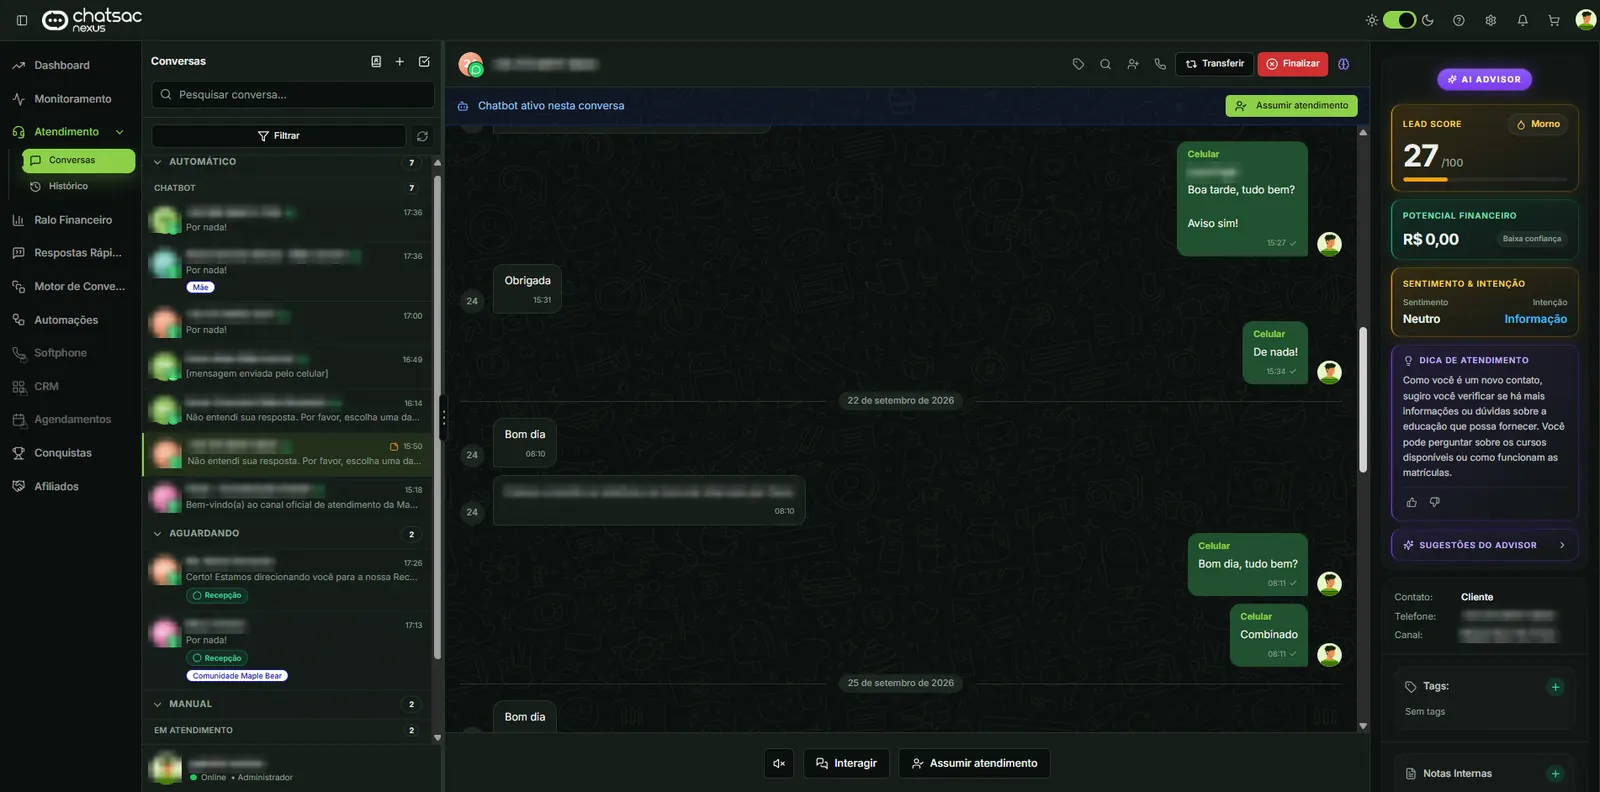Collapse the AUTOMÁTICO section
Viewport: 1600px width, 792px height.
[157, 162]
